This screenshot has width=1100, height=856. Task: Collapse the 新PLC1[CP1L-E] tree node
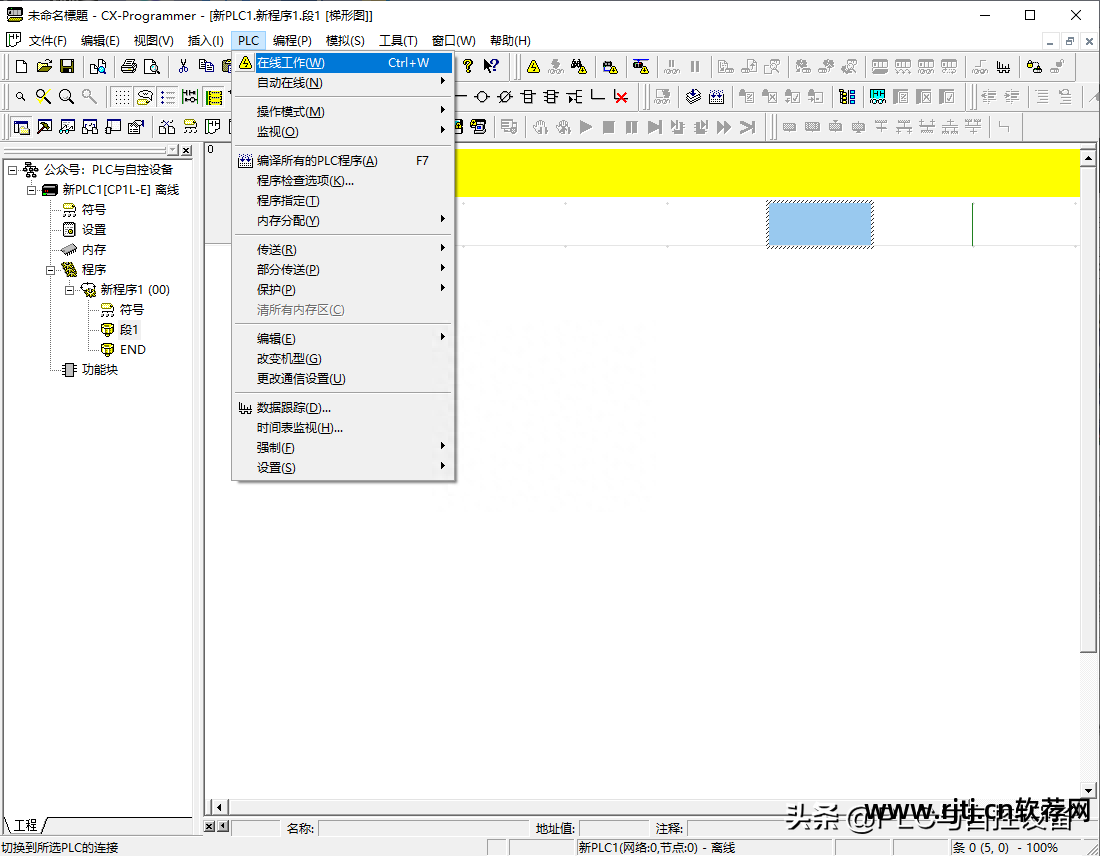coord(31,190)
